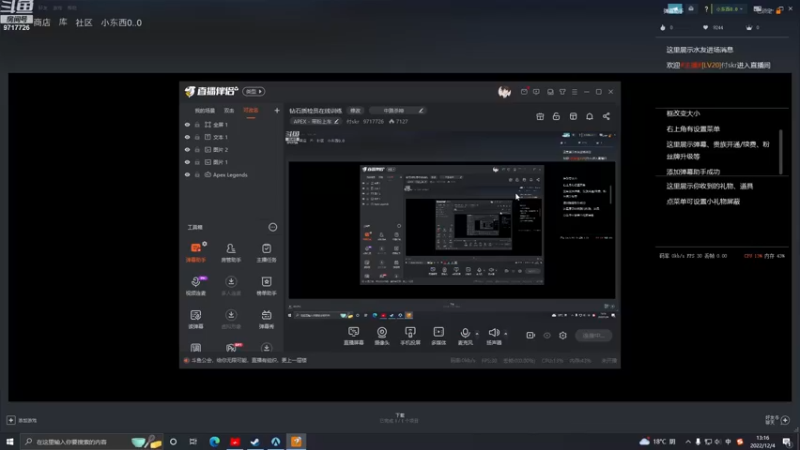800x450 pixels.
Task: Toggle lock on Apex Legends source
Action: click(x=197, y=174)
